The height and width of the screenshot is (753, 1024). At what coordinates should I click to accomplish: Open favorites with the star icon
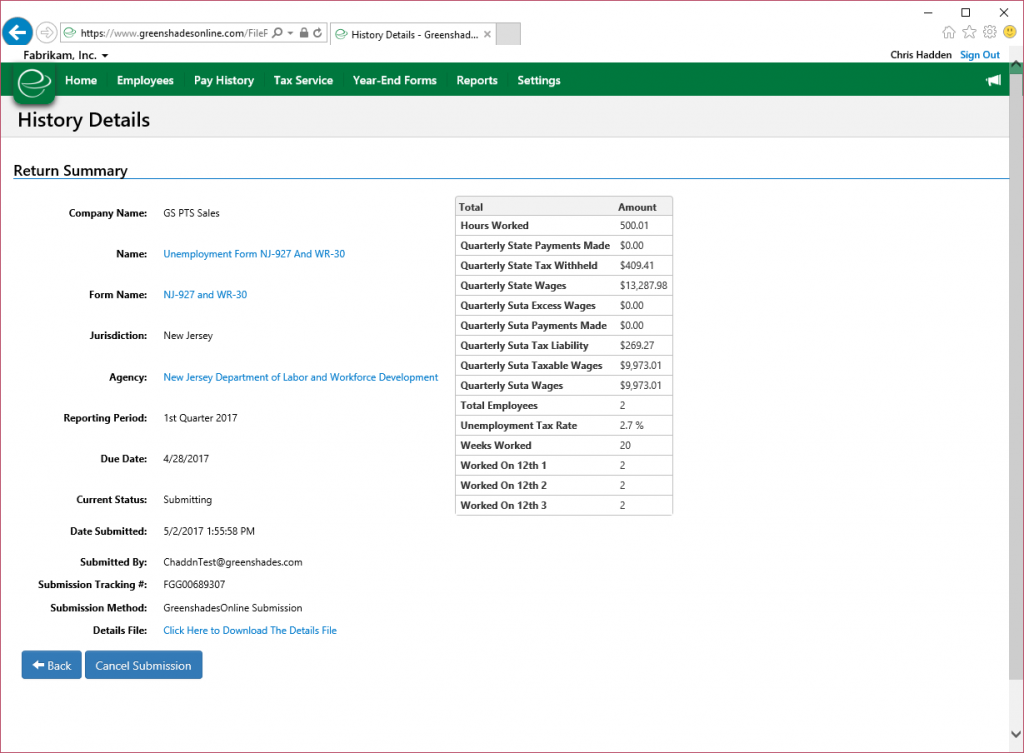(x=970, y=32)
